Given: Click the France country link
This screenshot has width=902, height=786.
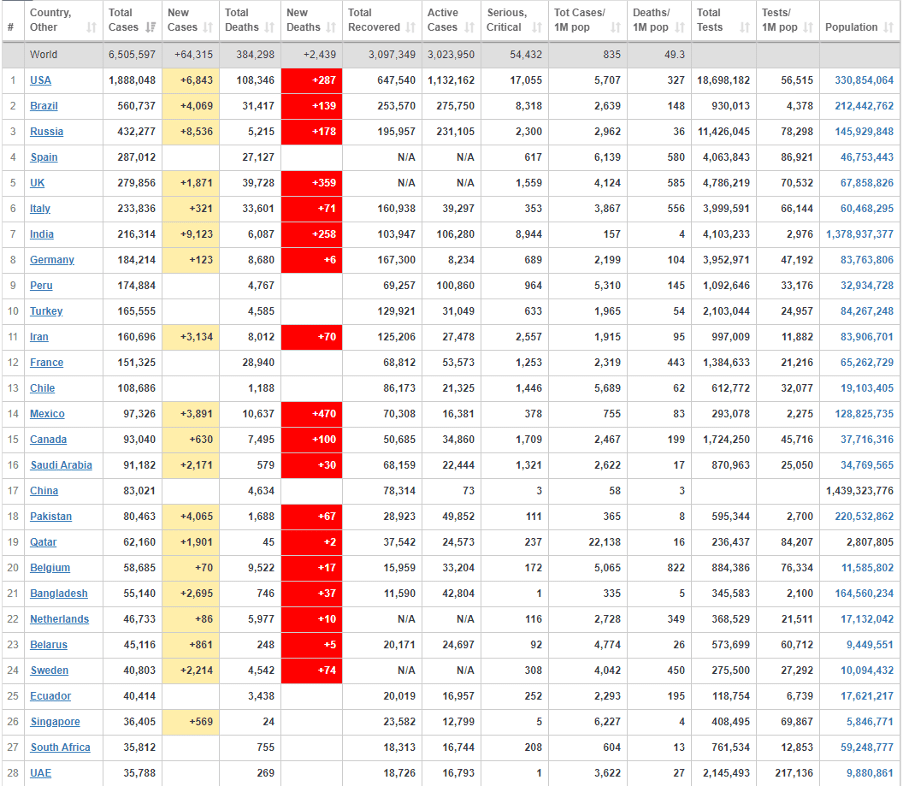Looking at the screenshot, I should click(47, 363).
